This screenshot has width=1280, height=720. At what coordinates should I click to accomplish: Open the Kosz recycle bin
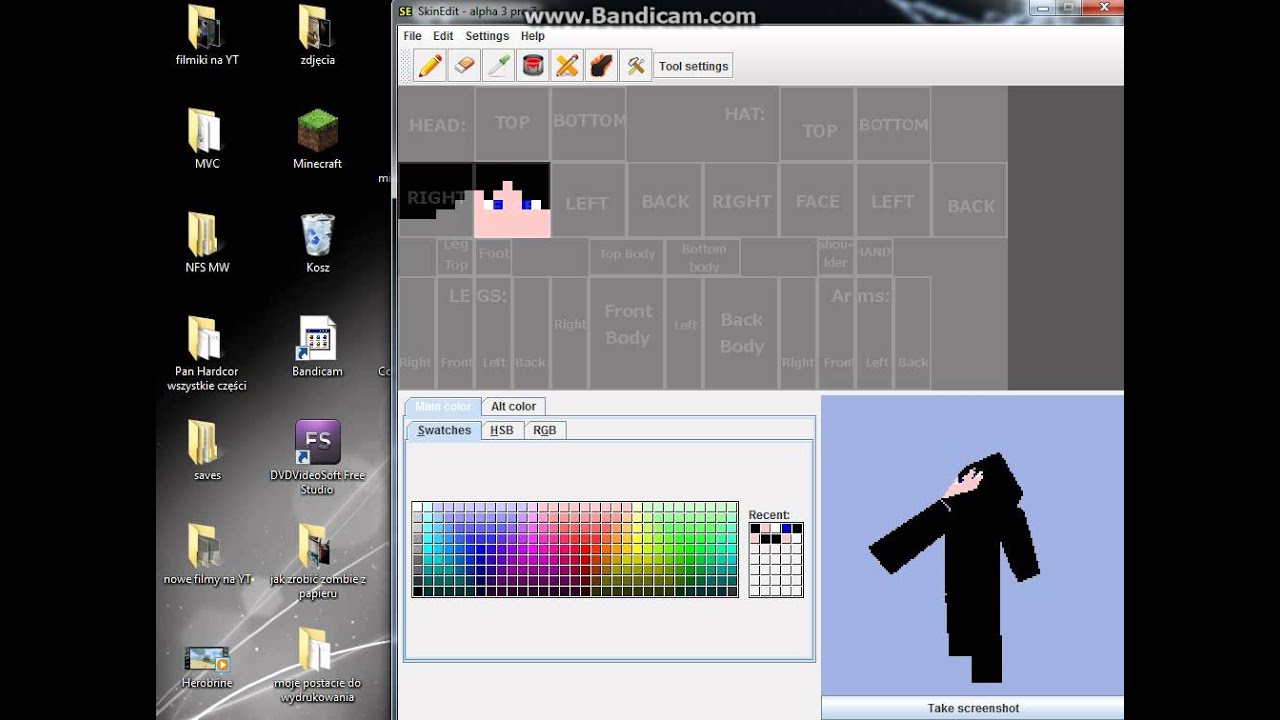(x=317, y=244)
